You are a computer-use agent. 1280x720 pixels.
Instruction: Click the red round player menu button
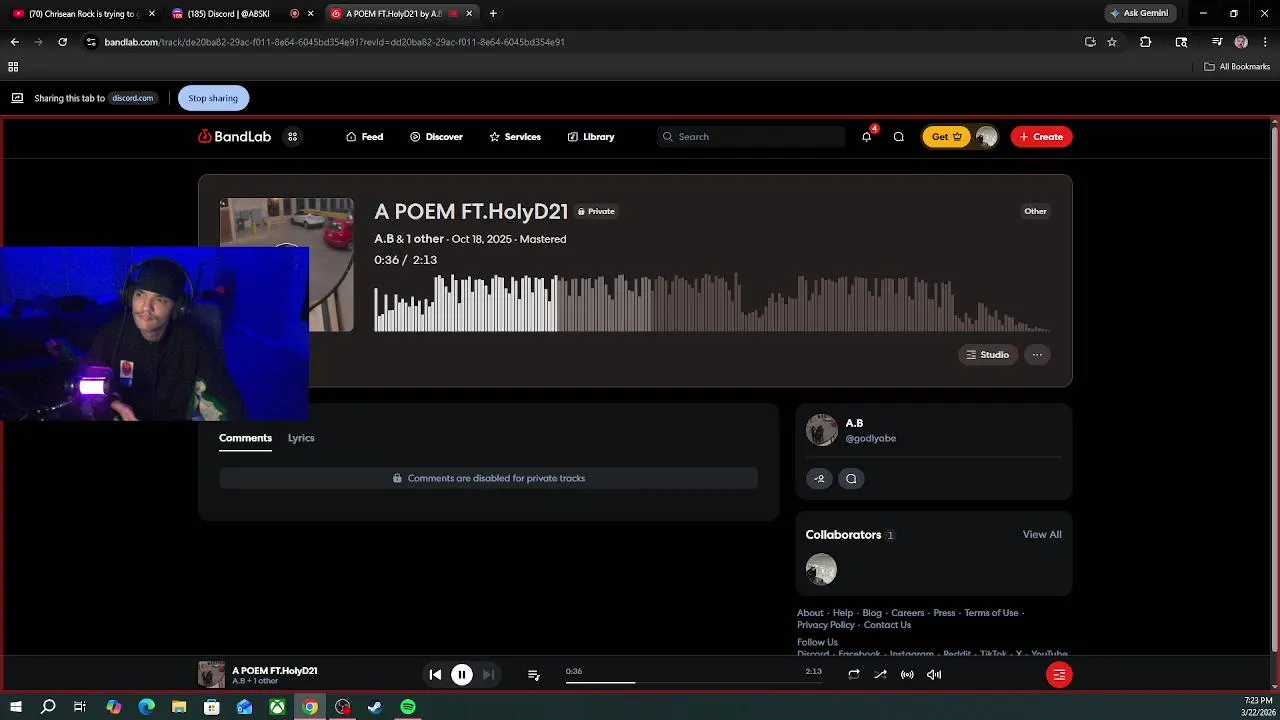[x=1059, y=675]
